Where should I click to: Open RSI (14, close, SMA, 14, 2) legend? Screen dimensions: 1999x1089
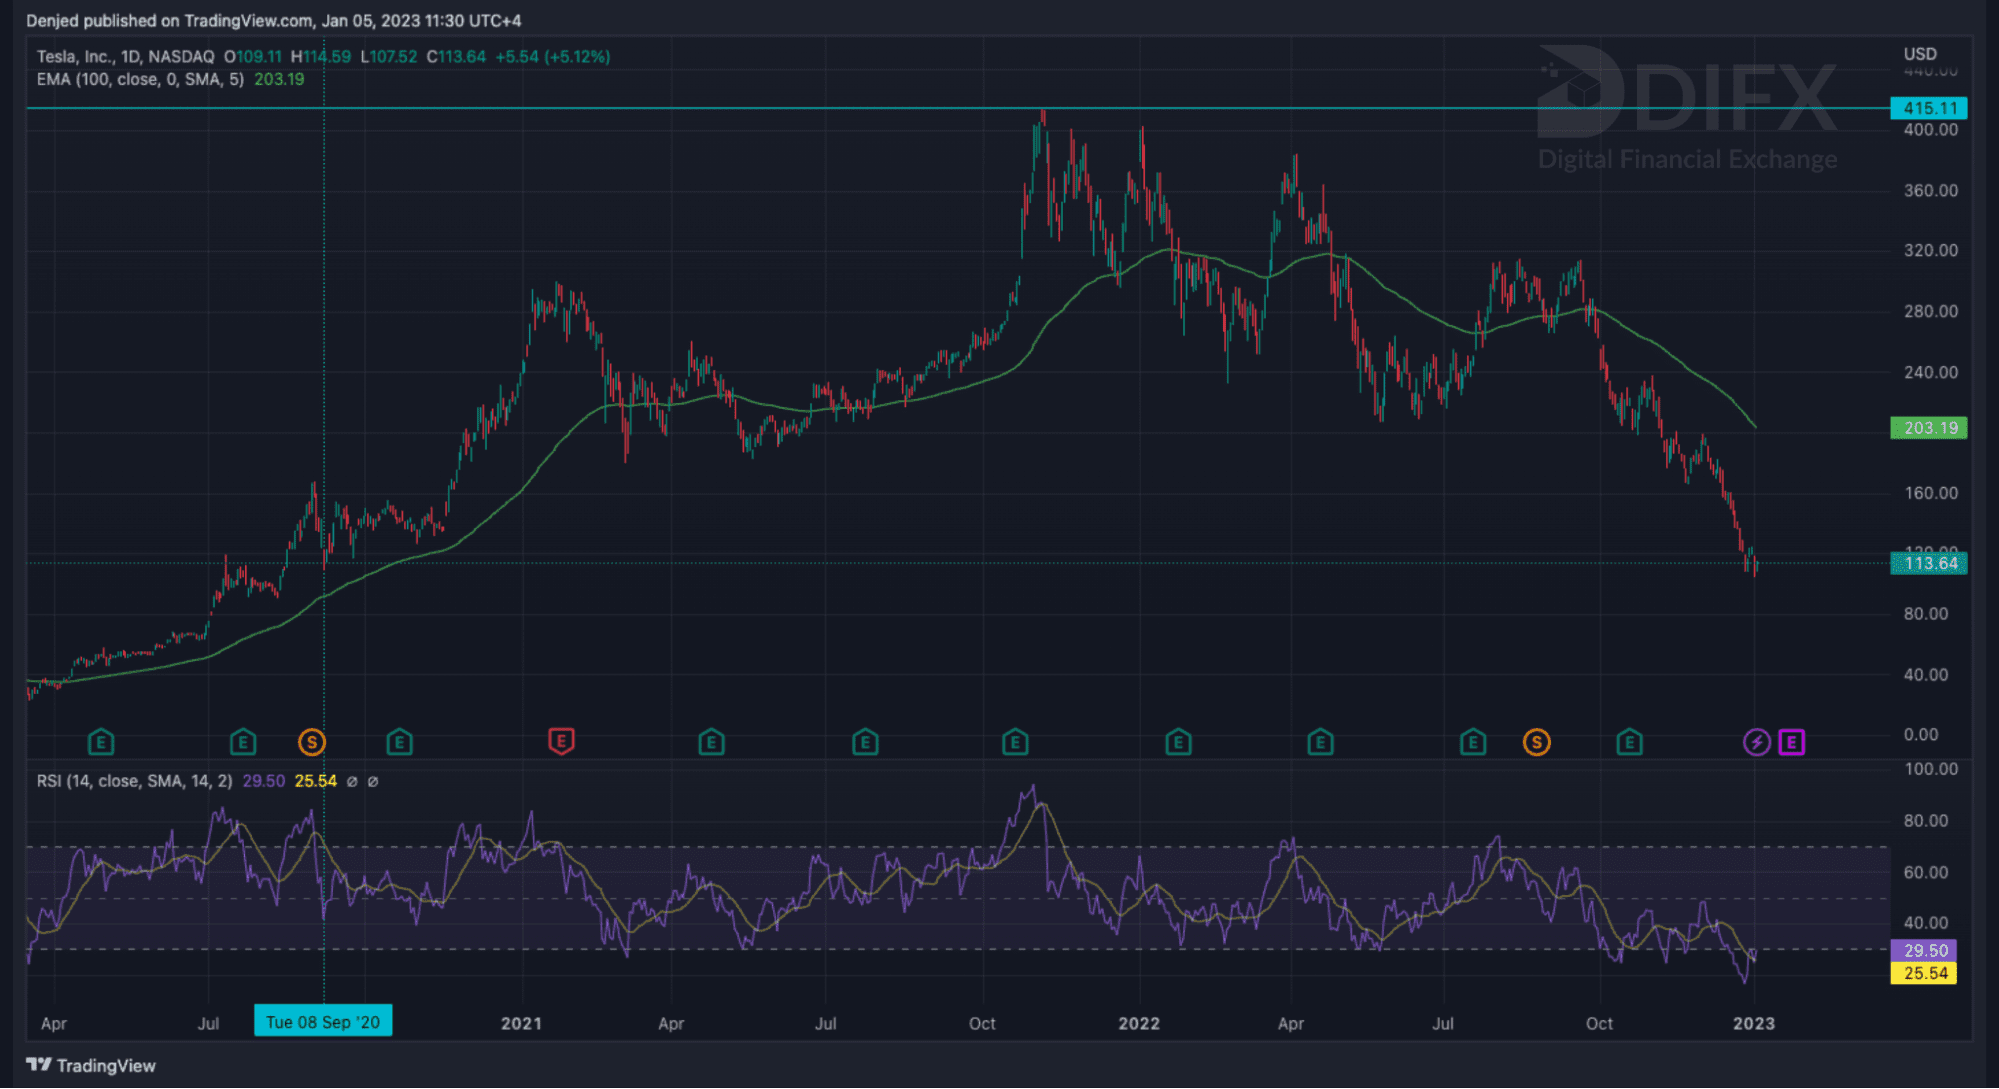(x=134, y=781)
